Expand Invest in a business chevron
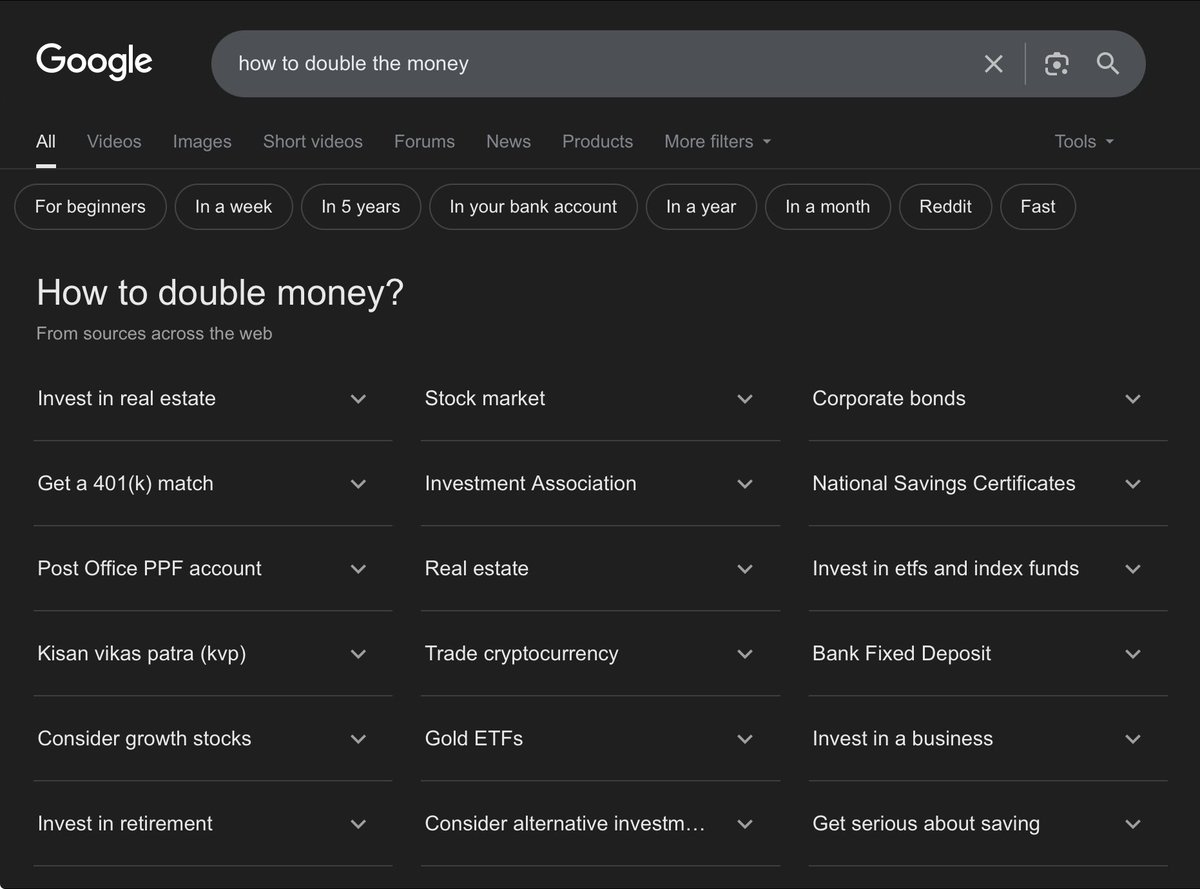This screenshot has width=1200, height=889. tap(1132, 739)
